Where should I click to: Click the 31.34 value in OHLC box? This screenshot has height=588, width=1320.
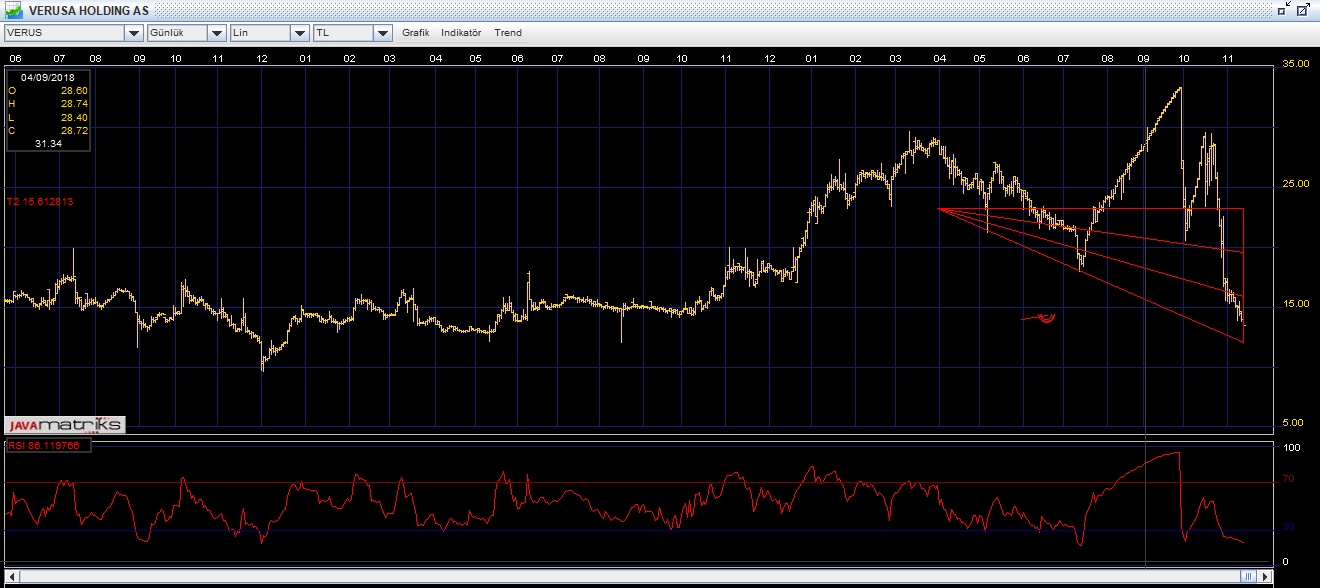(x=49, y=144)
